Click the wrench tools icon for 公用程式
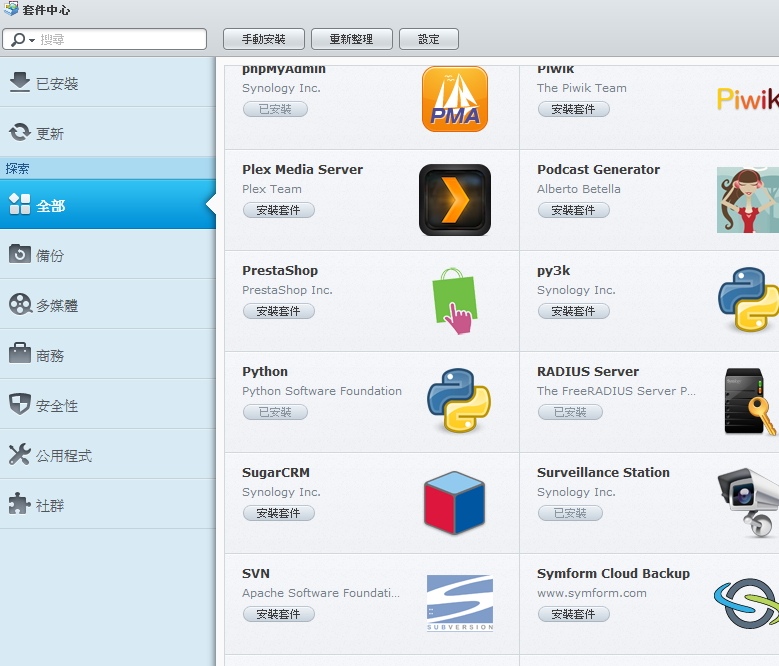Viewport: 779px width, 666px height. (x=20, y=454)
